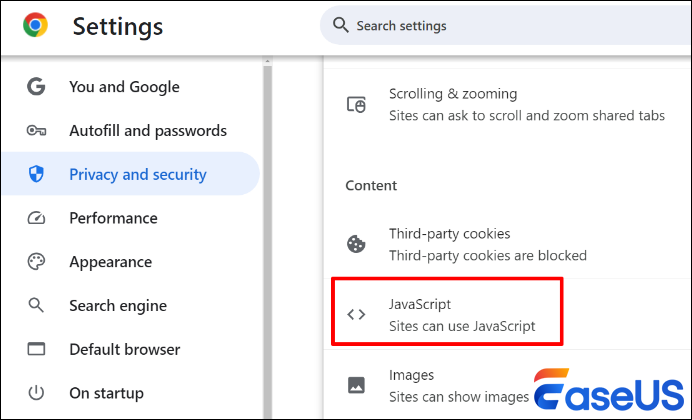Click the Performance speedometer icon
692x420 pixels.
tap(37, 218)
